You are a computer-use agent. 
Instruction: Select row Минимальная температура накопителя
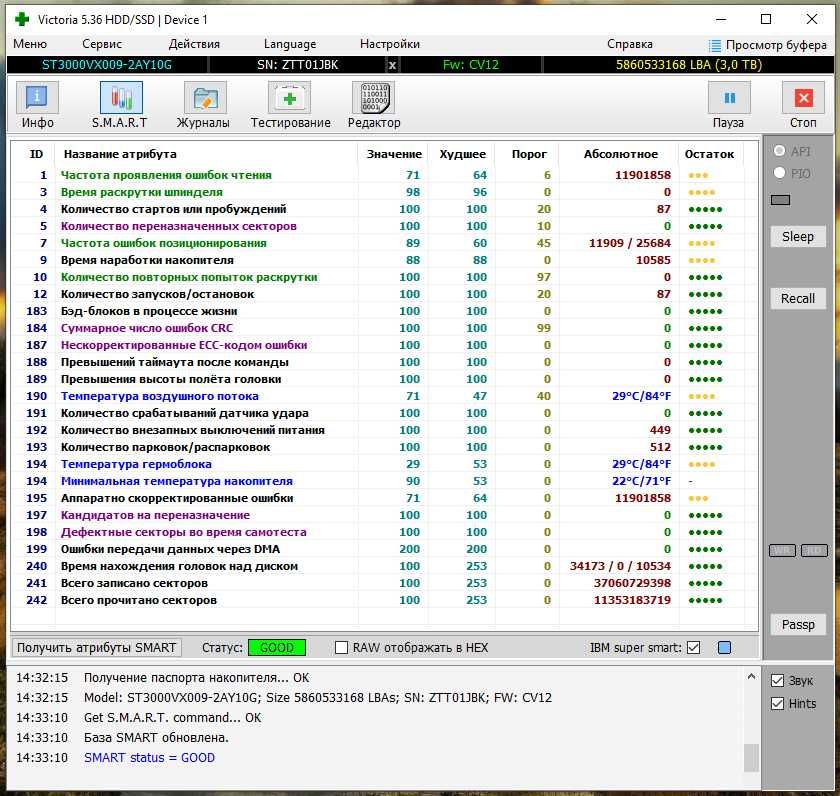pyautogui.click(x=384, y=481)
